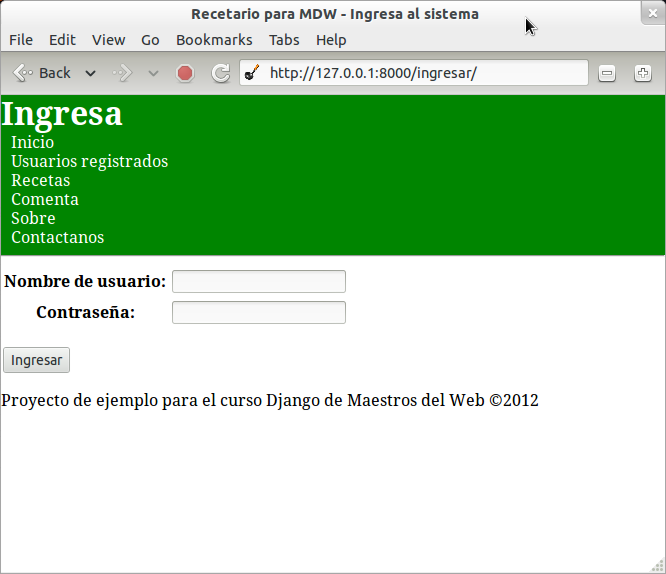Click the Nombre de usuario label
666x574 pixels.
click(x=85, y=281)
